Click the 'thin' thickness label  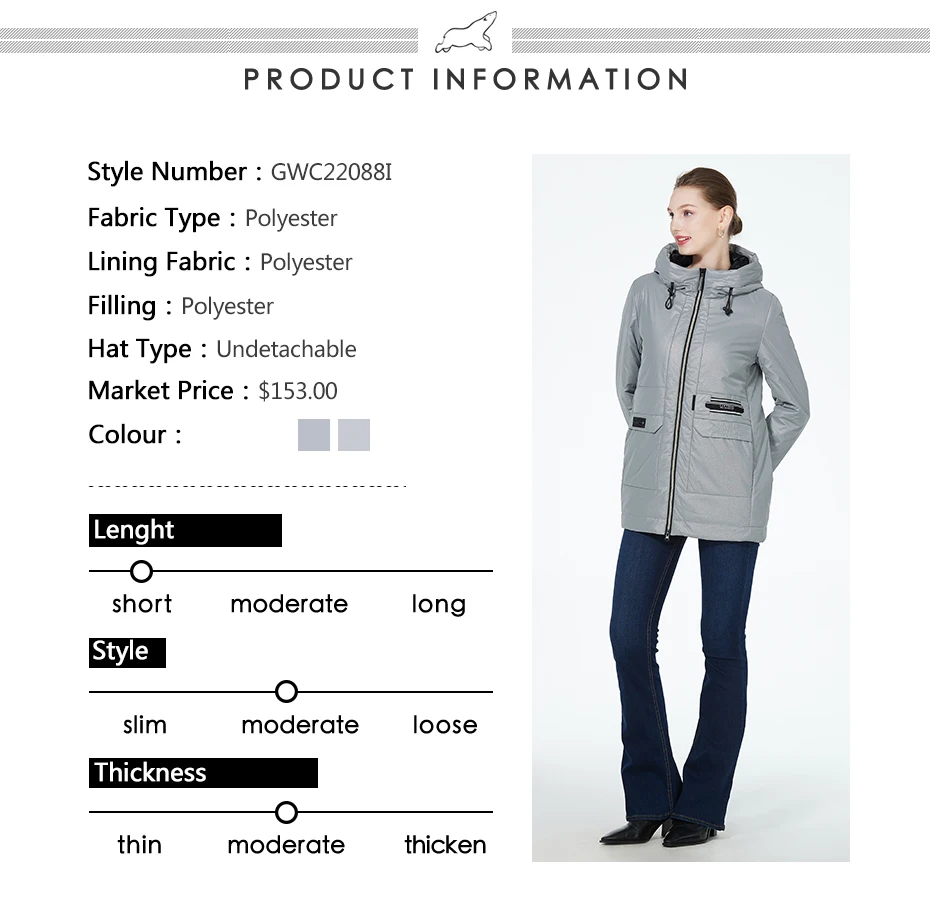point(139,845)
